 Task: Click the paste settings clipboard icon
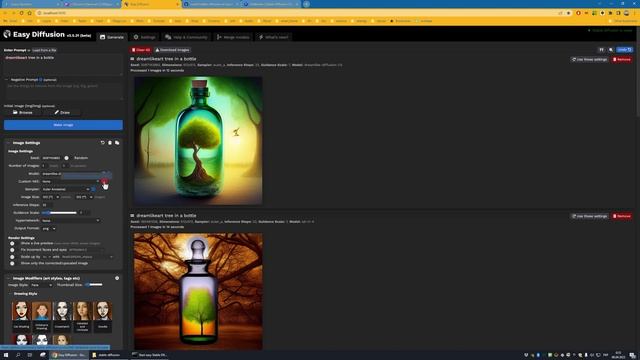click(110, 143)
